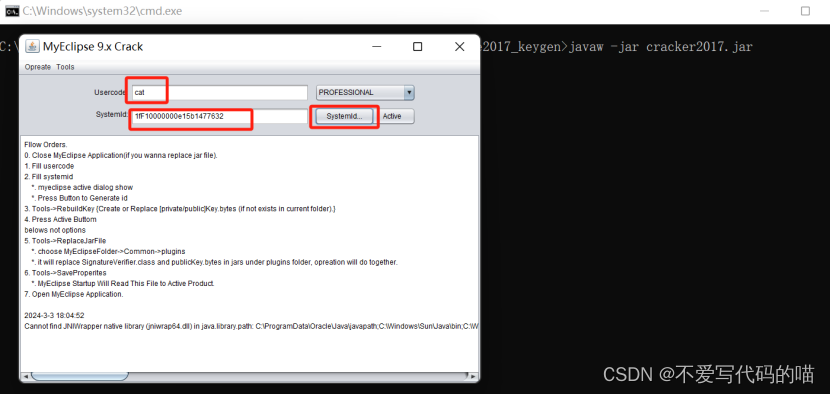Click the 'choose MyEclipseFolder->Common->plugins' line
Viewport: 831px width, 394px height.
(108, 251)
